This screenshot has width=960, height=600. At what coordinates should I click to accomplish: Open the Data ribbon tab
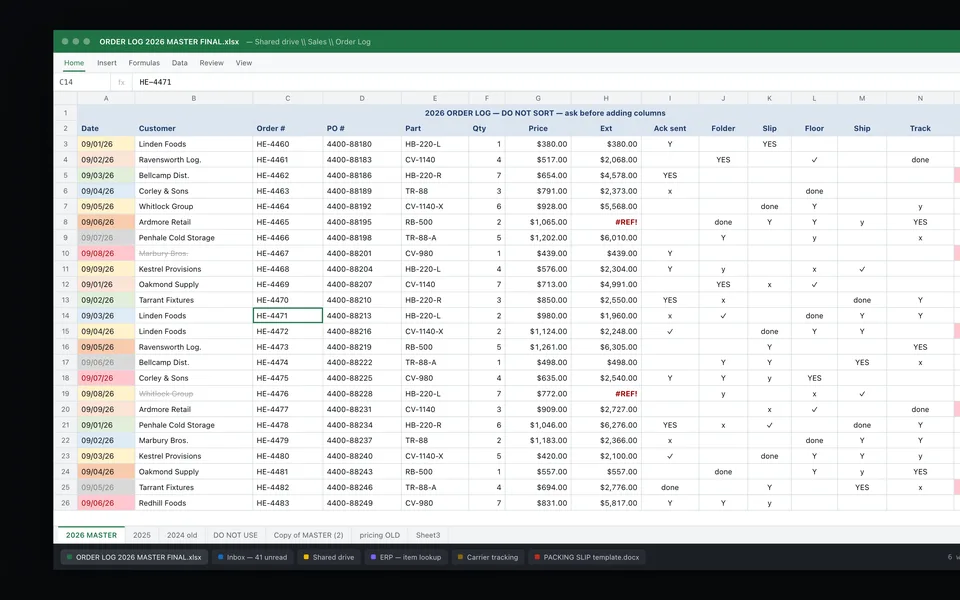(179, 63)
